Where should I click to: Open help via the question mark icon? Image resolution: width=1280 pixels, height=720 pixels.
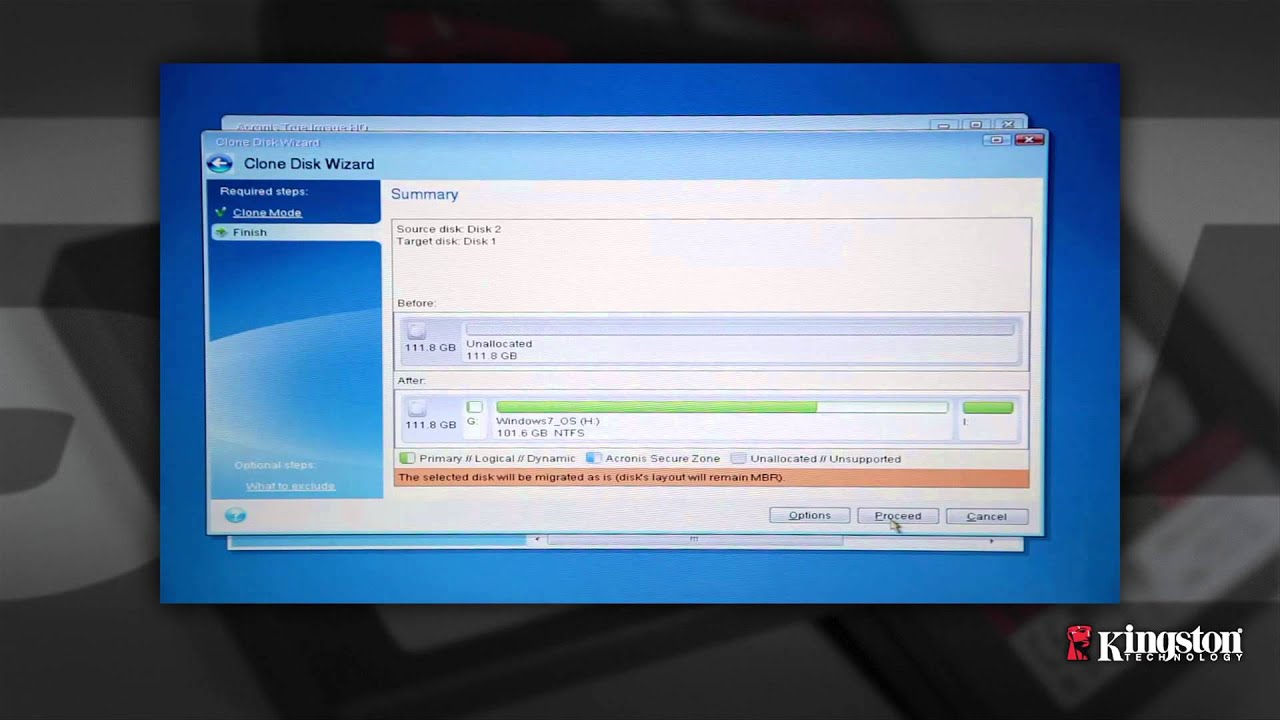point(235,516)
